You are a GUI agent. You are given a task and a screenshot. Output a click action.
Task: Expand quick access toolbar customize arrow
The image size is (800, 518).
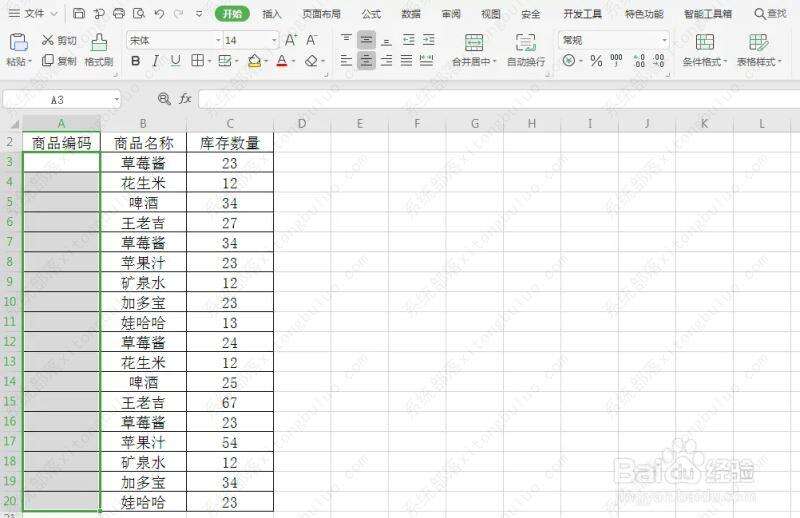pyautogui.click(x=199, y=14)
